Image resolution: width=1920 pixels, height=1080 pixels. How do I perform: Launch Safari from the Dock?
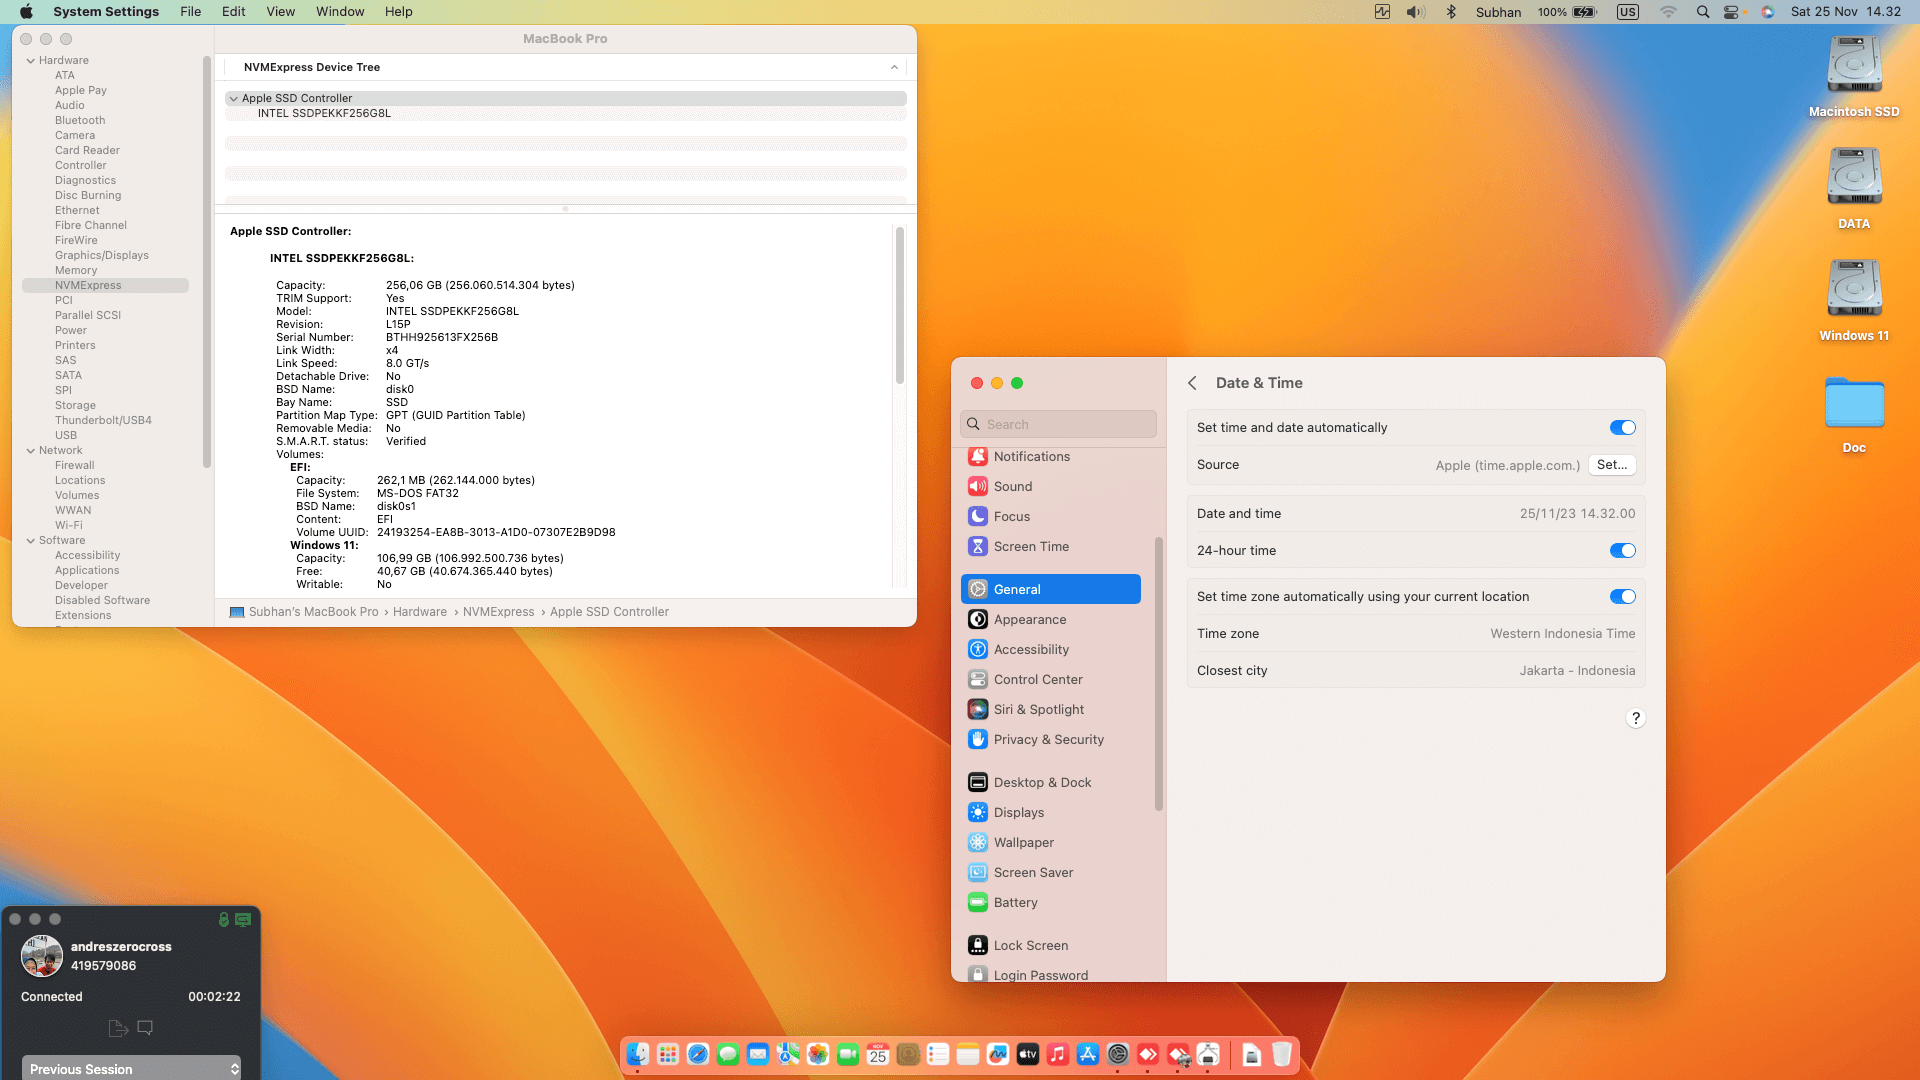coord(698,1054)
